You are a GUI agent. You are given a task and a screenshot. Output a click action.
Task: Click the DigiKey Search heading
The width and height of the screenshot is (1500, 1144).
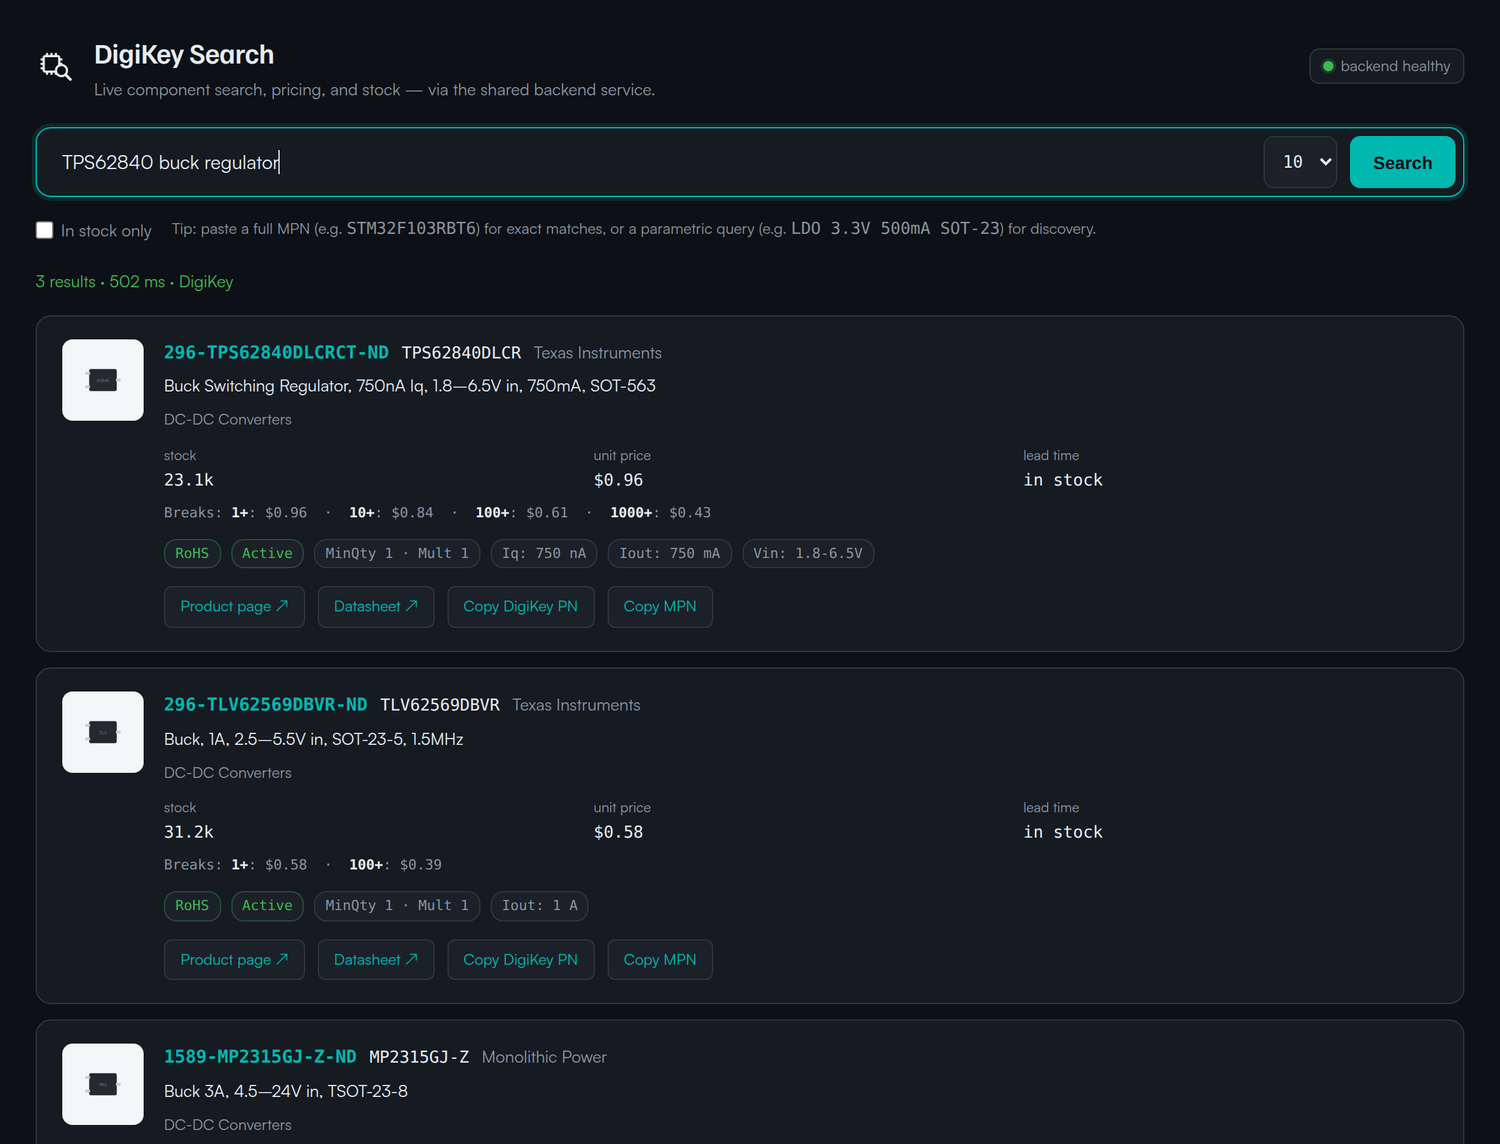pyautogui.click(x=184, y=55)
